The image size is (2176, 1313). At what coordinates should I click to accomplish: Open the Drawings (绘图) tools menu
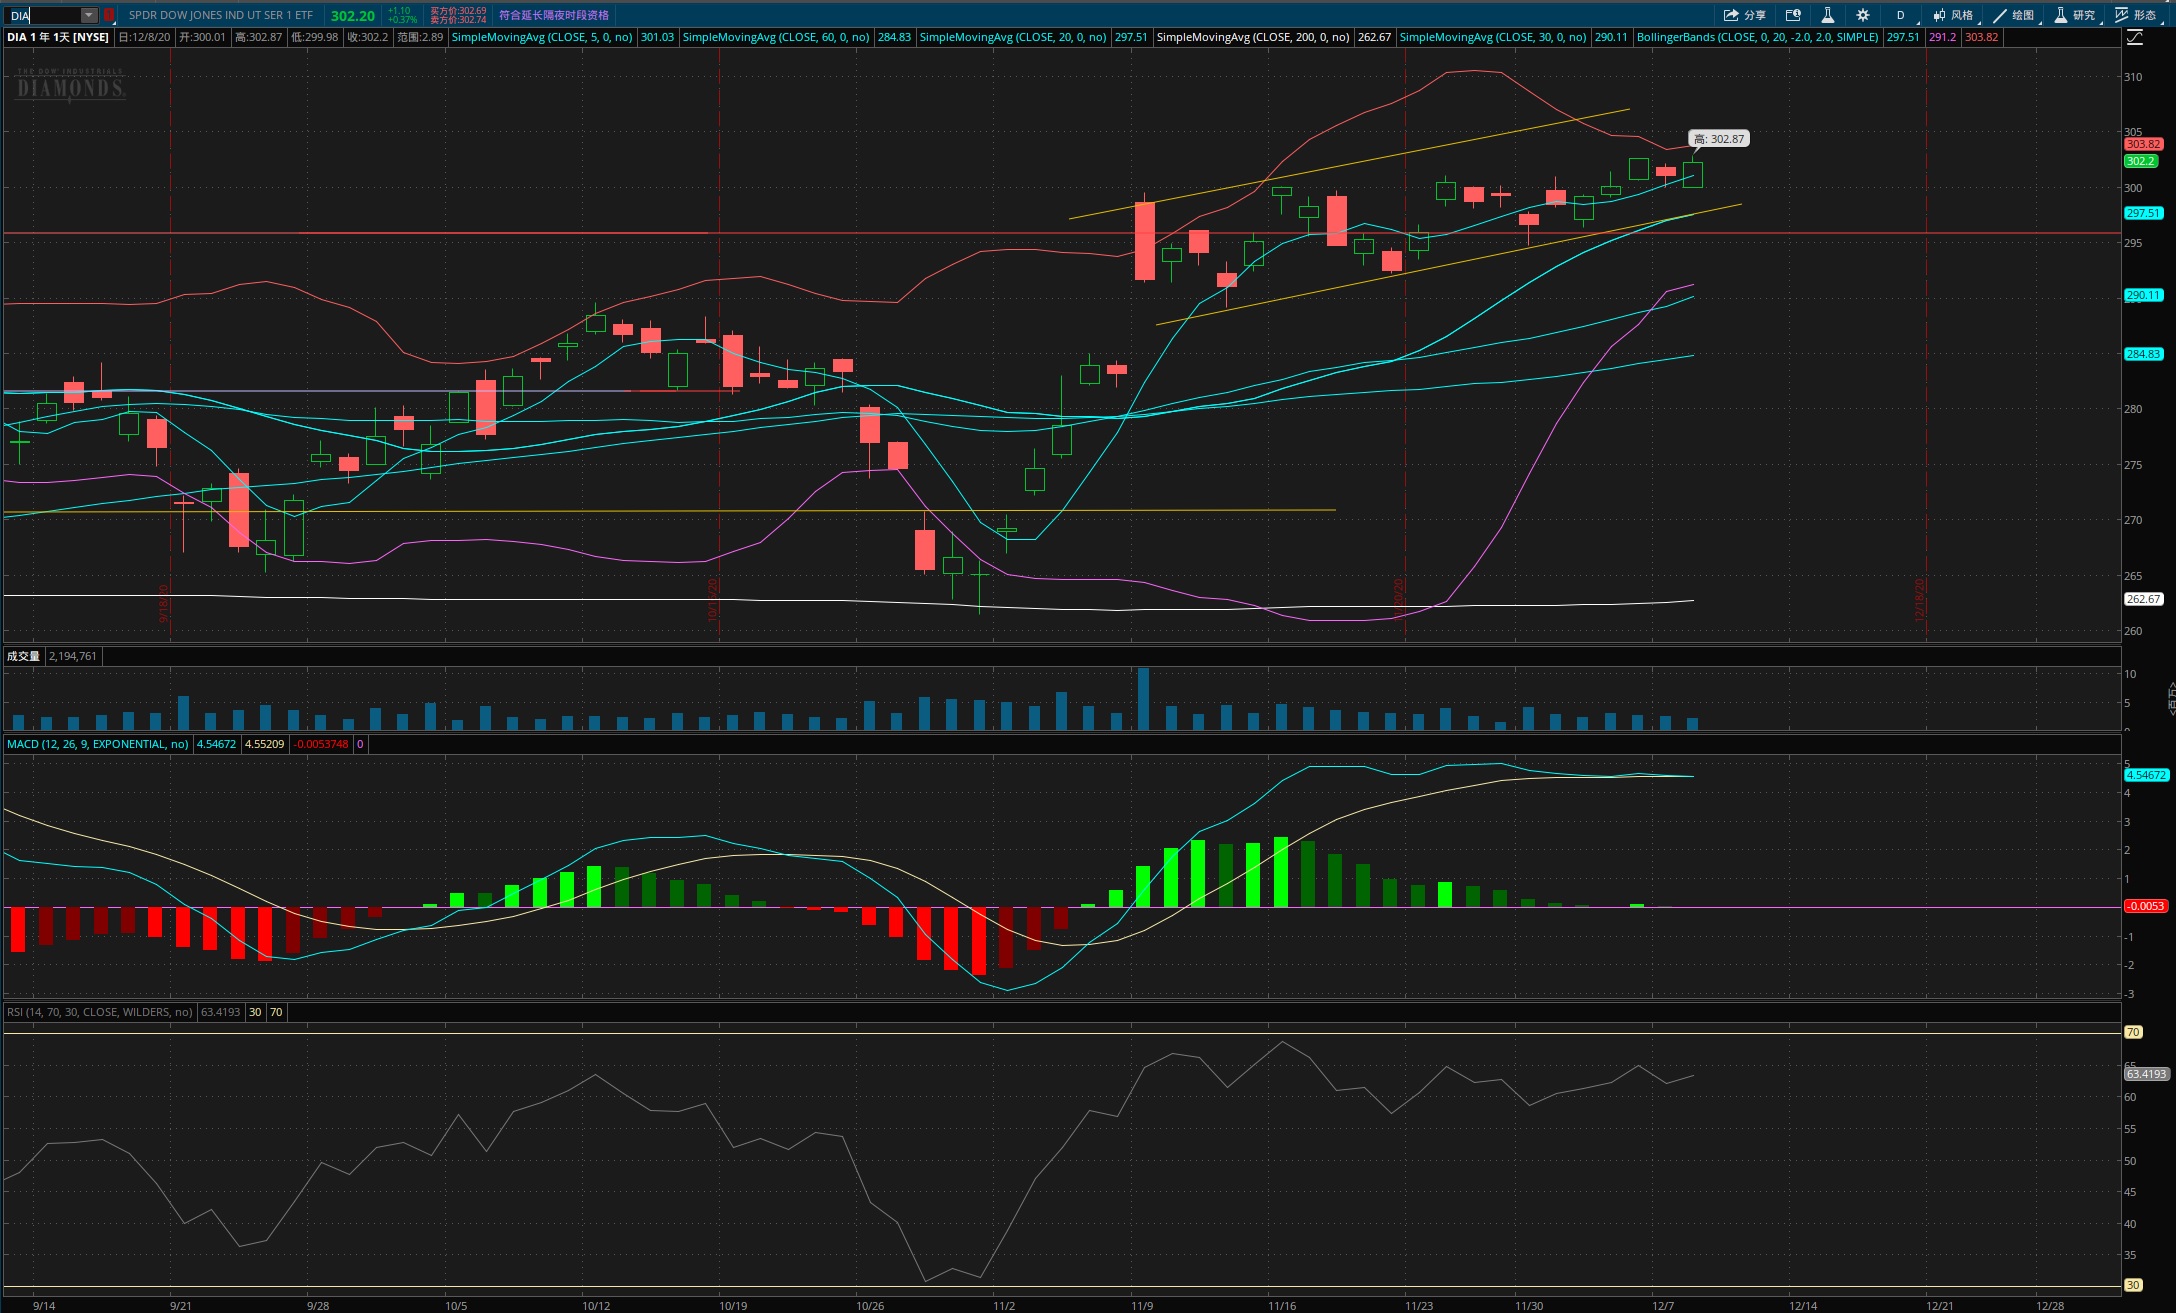2014,15
